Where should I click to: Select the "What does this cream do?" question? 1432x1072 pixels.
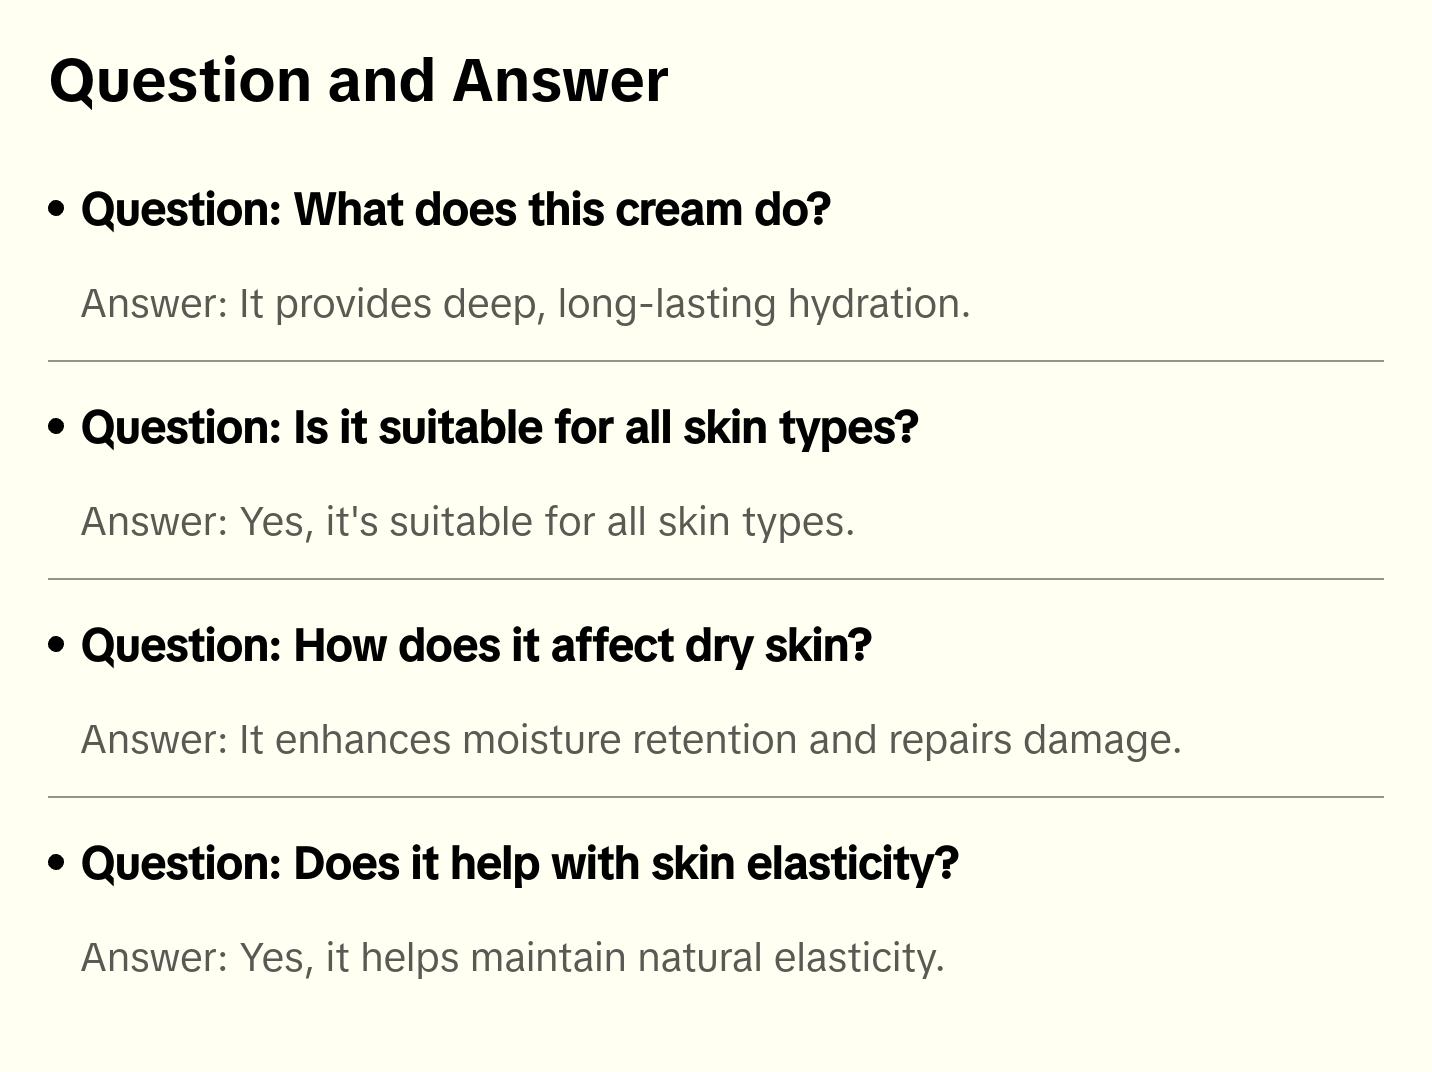456,210
